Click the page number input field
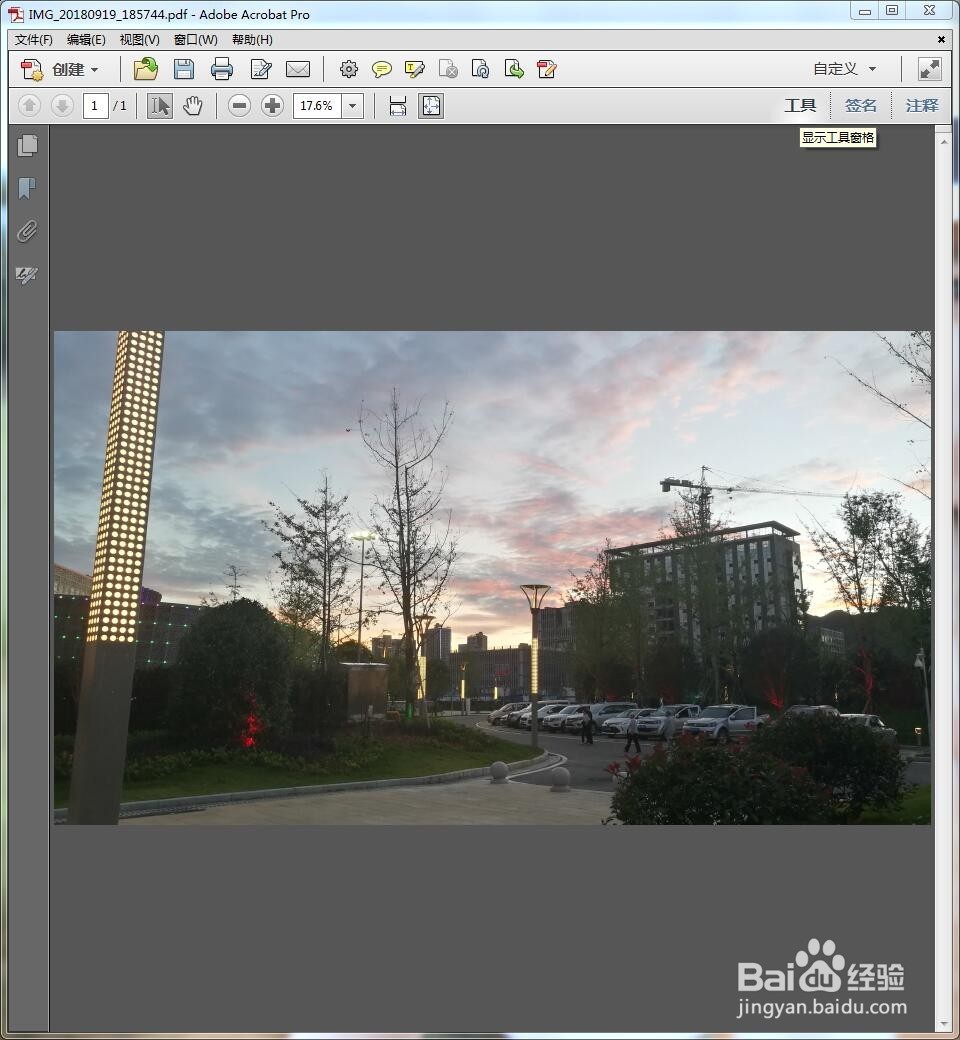Screen dimensions: 960x1040 95,104
